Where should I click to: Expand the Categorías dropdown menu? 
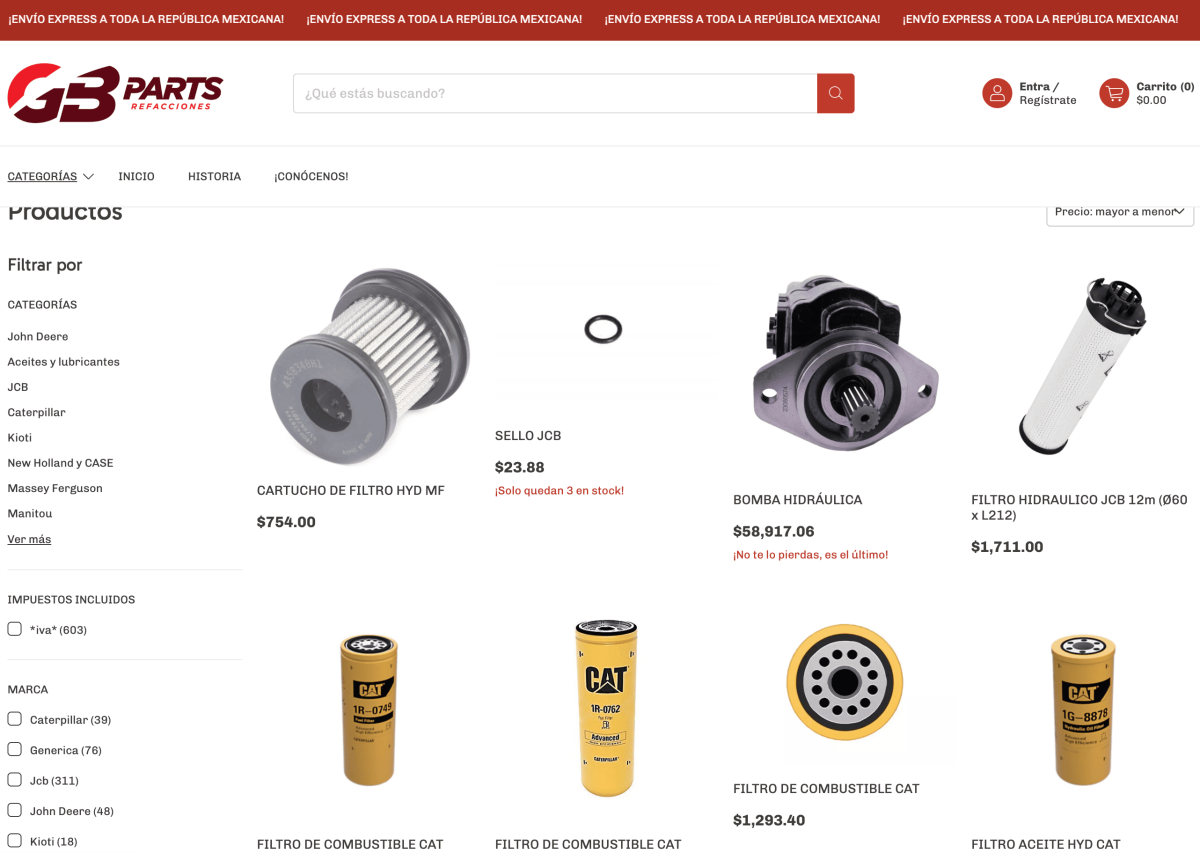[x=51, y=176]
